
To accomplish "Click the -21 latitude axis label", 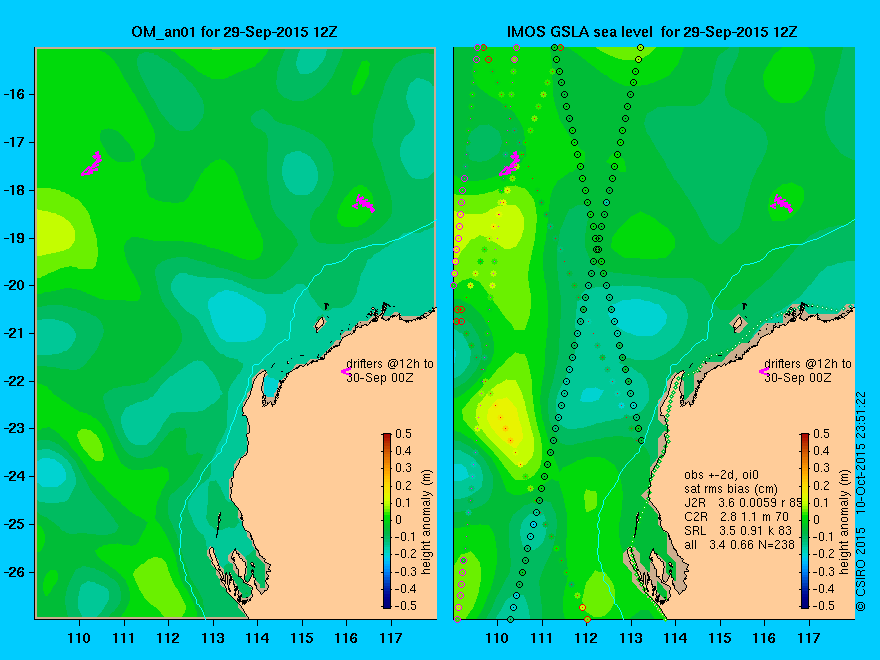I will coord(15,333).
